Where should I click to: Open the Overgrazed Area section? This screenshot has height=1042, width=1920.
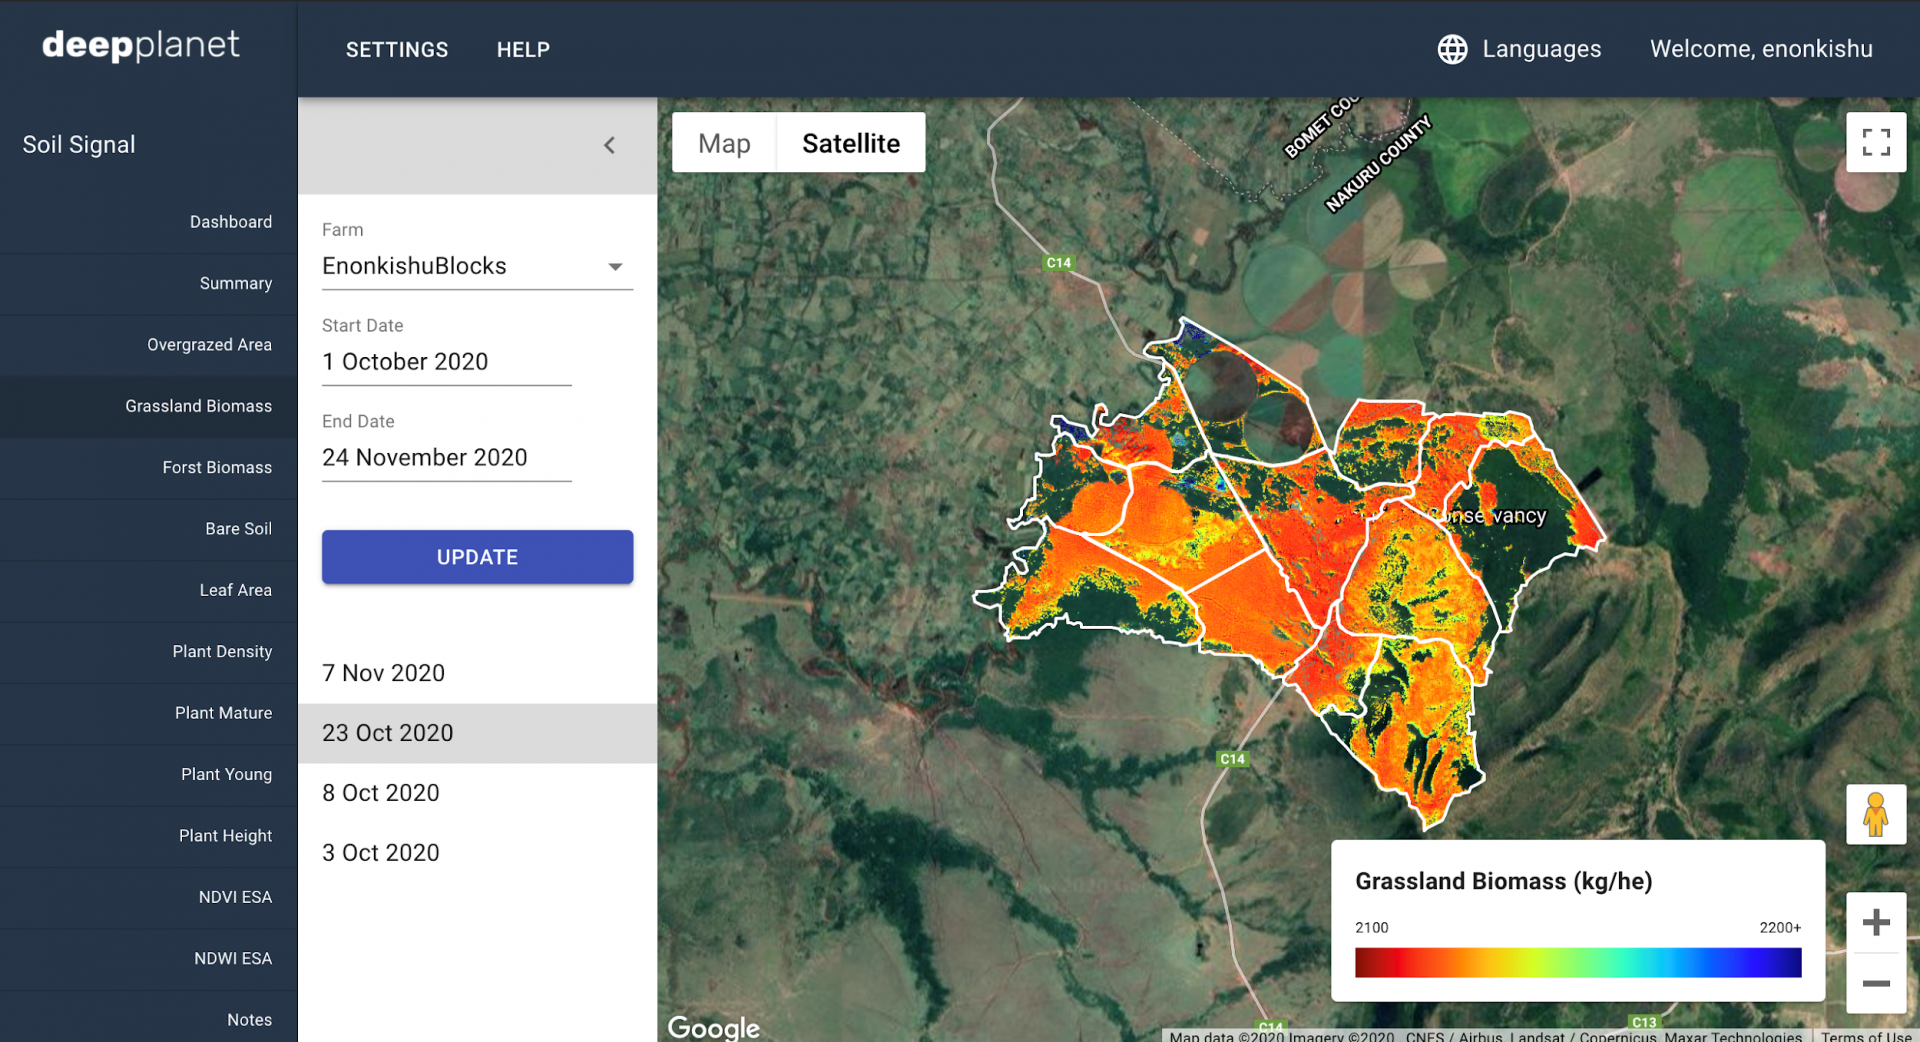pyautogui.click(x=149, y=345)
